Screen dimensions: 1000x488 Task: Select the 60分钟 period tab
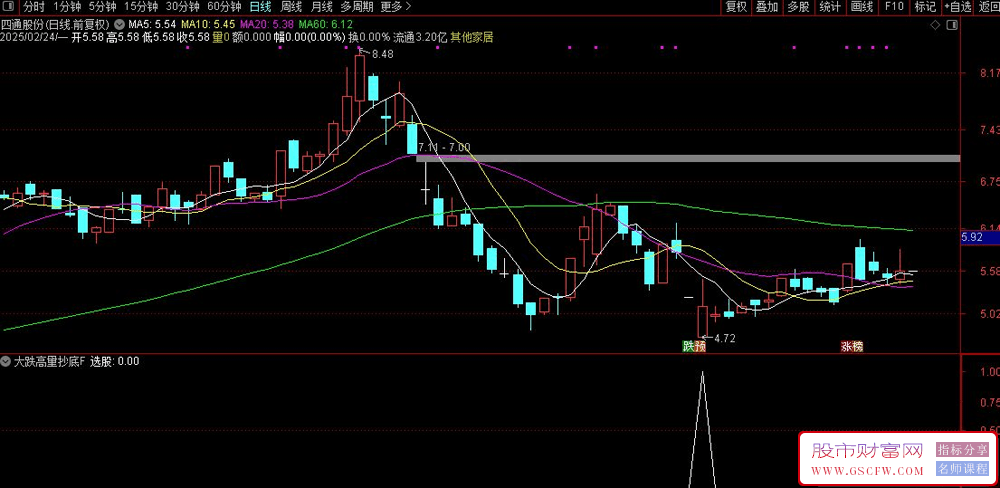click(x=224, y=7)
